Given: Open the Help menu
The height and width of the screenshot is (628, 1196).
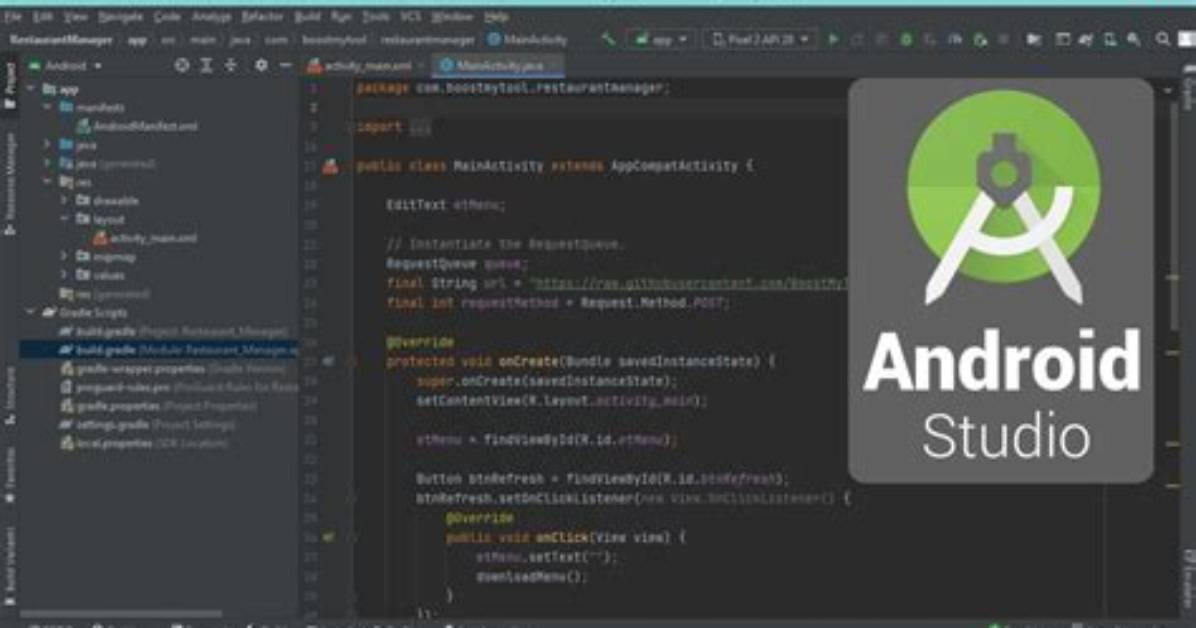Looking at the screenshot, I should 496,17.
